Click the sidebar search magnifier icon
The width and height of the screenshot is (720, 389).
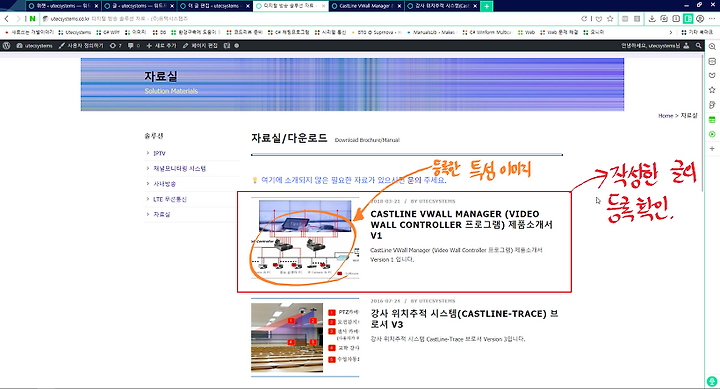pyautogui.click(x=712, y=46)
